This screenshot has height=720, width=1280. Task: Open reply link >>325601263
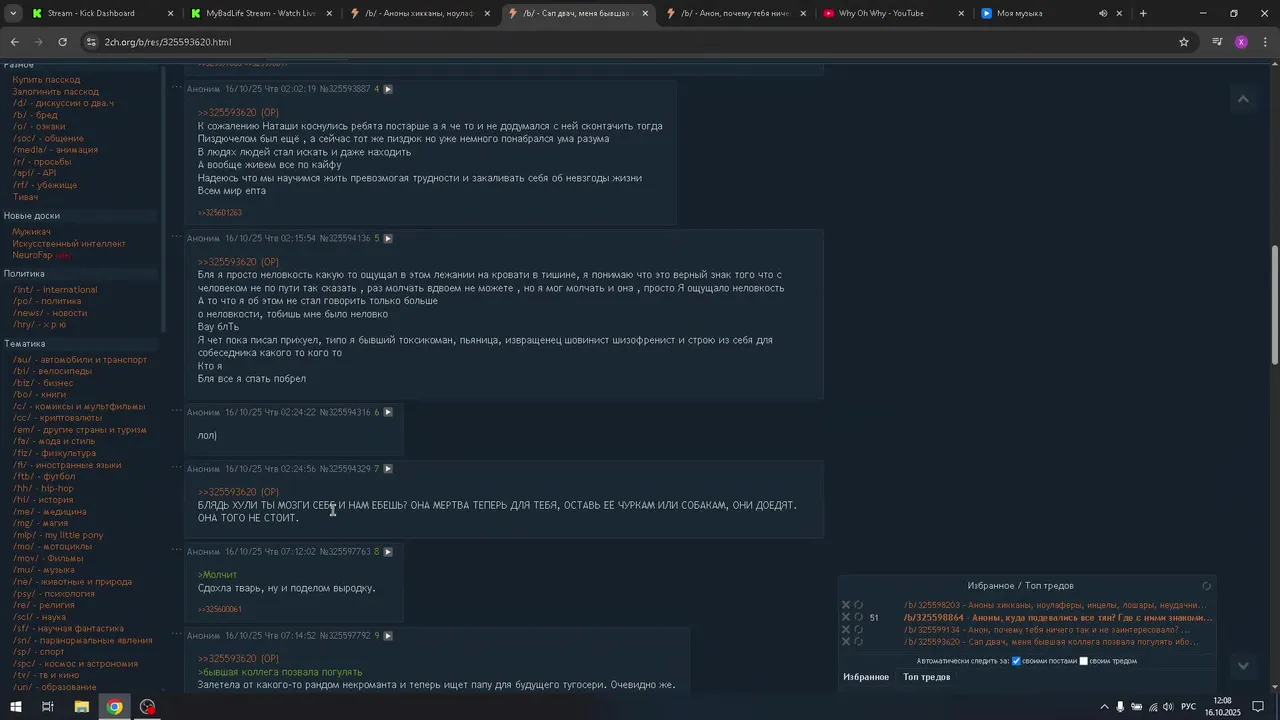220,213
